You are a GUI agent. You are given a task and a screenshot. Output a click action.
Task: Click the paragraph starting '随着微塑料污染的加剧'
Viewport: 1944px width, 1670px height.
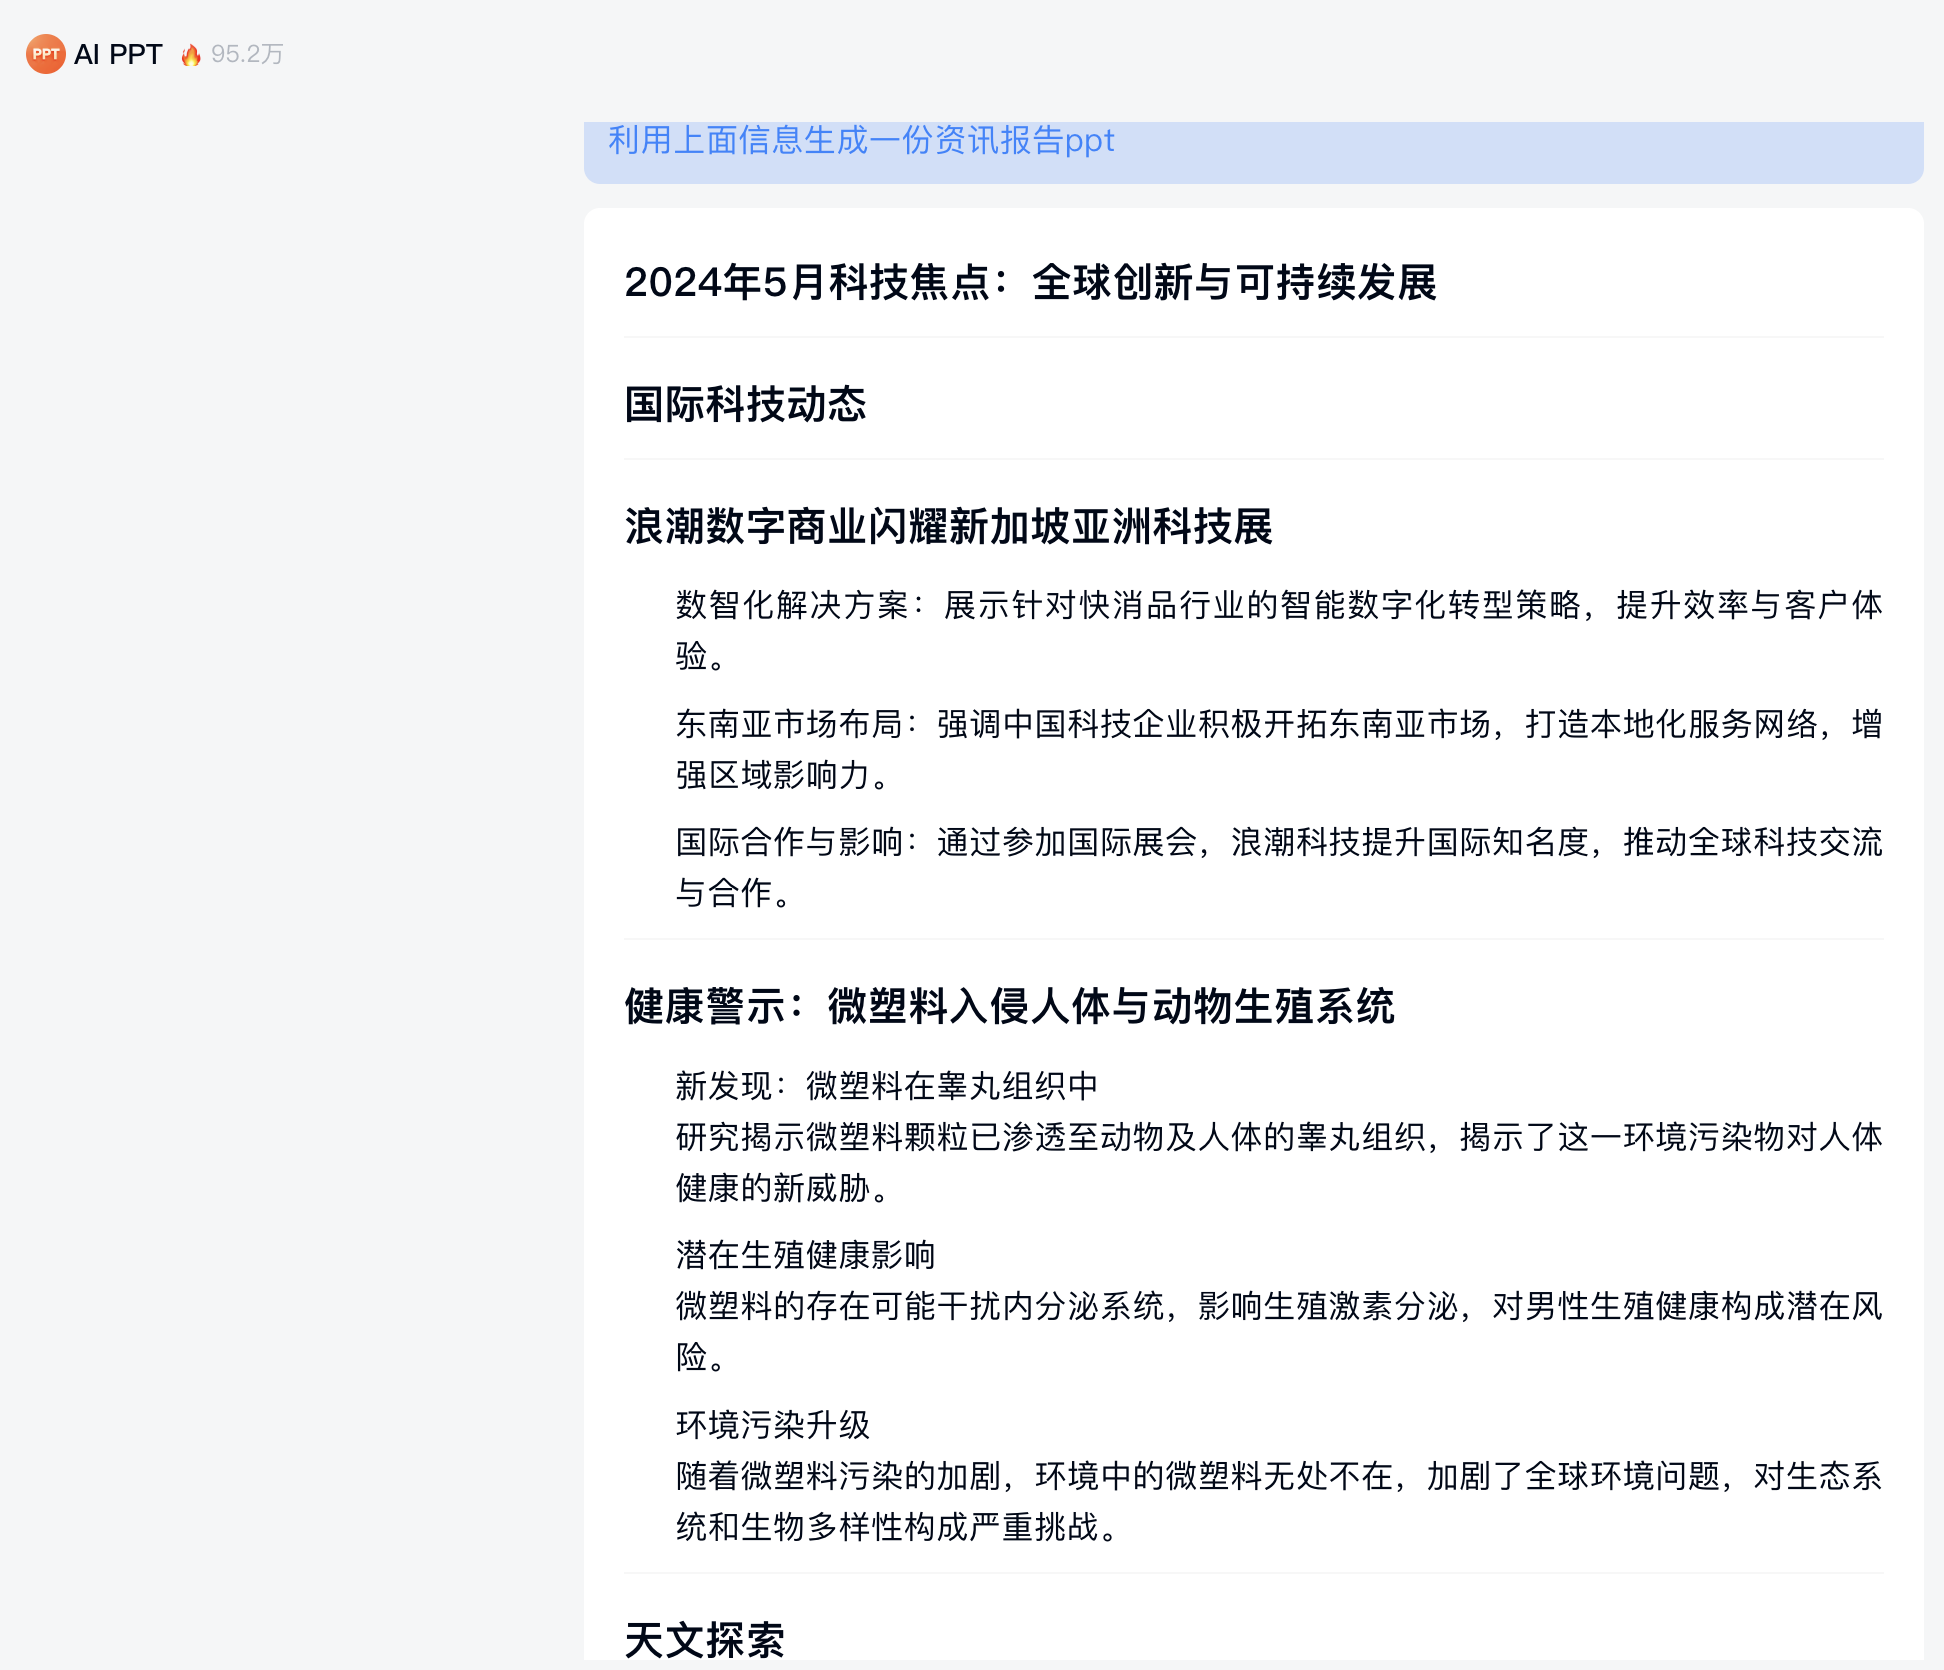point(1279,1501)
